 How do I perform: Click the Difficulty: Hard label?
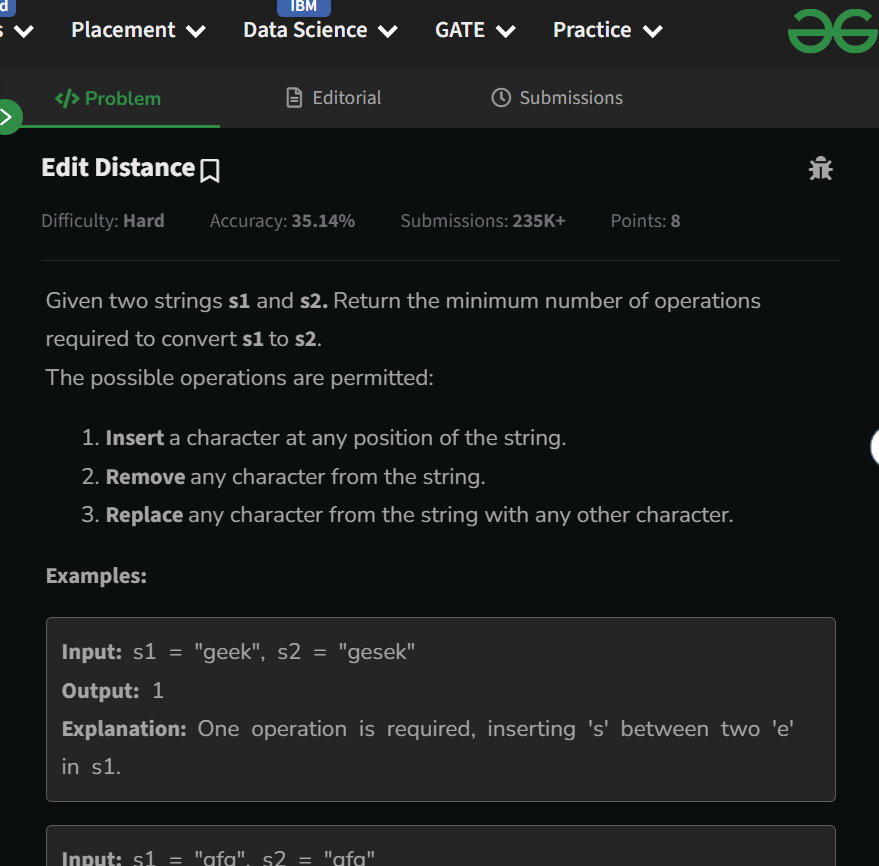103,221
